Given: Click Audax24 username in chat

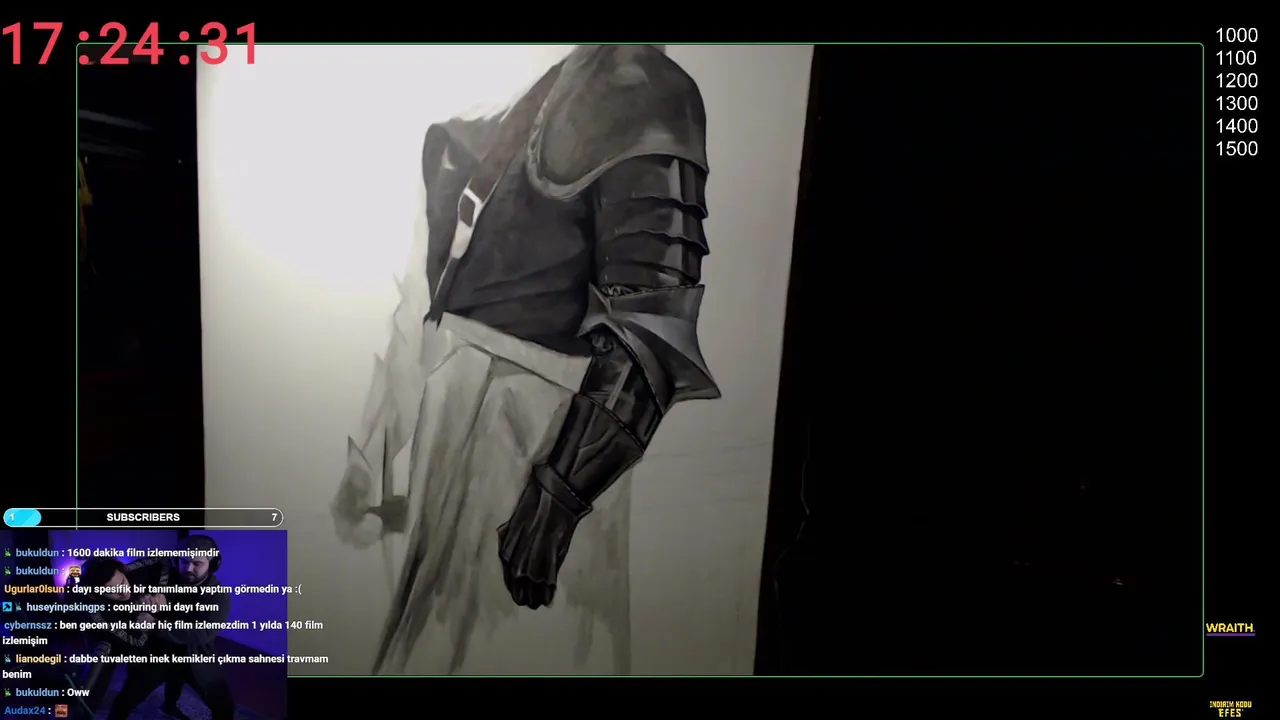Looking at the screenshot, I should tap(25, 711).
